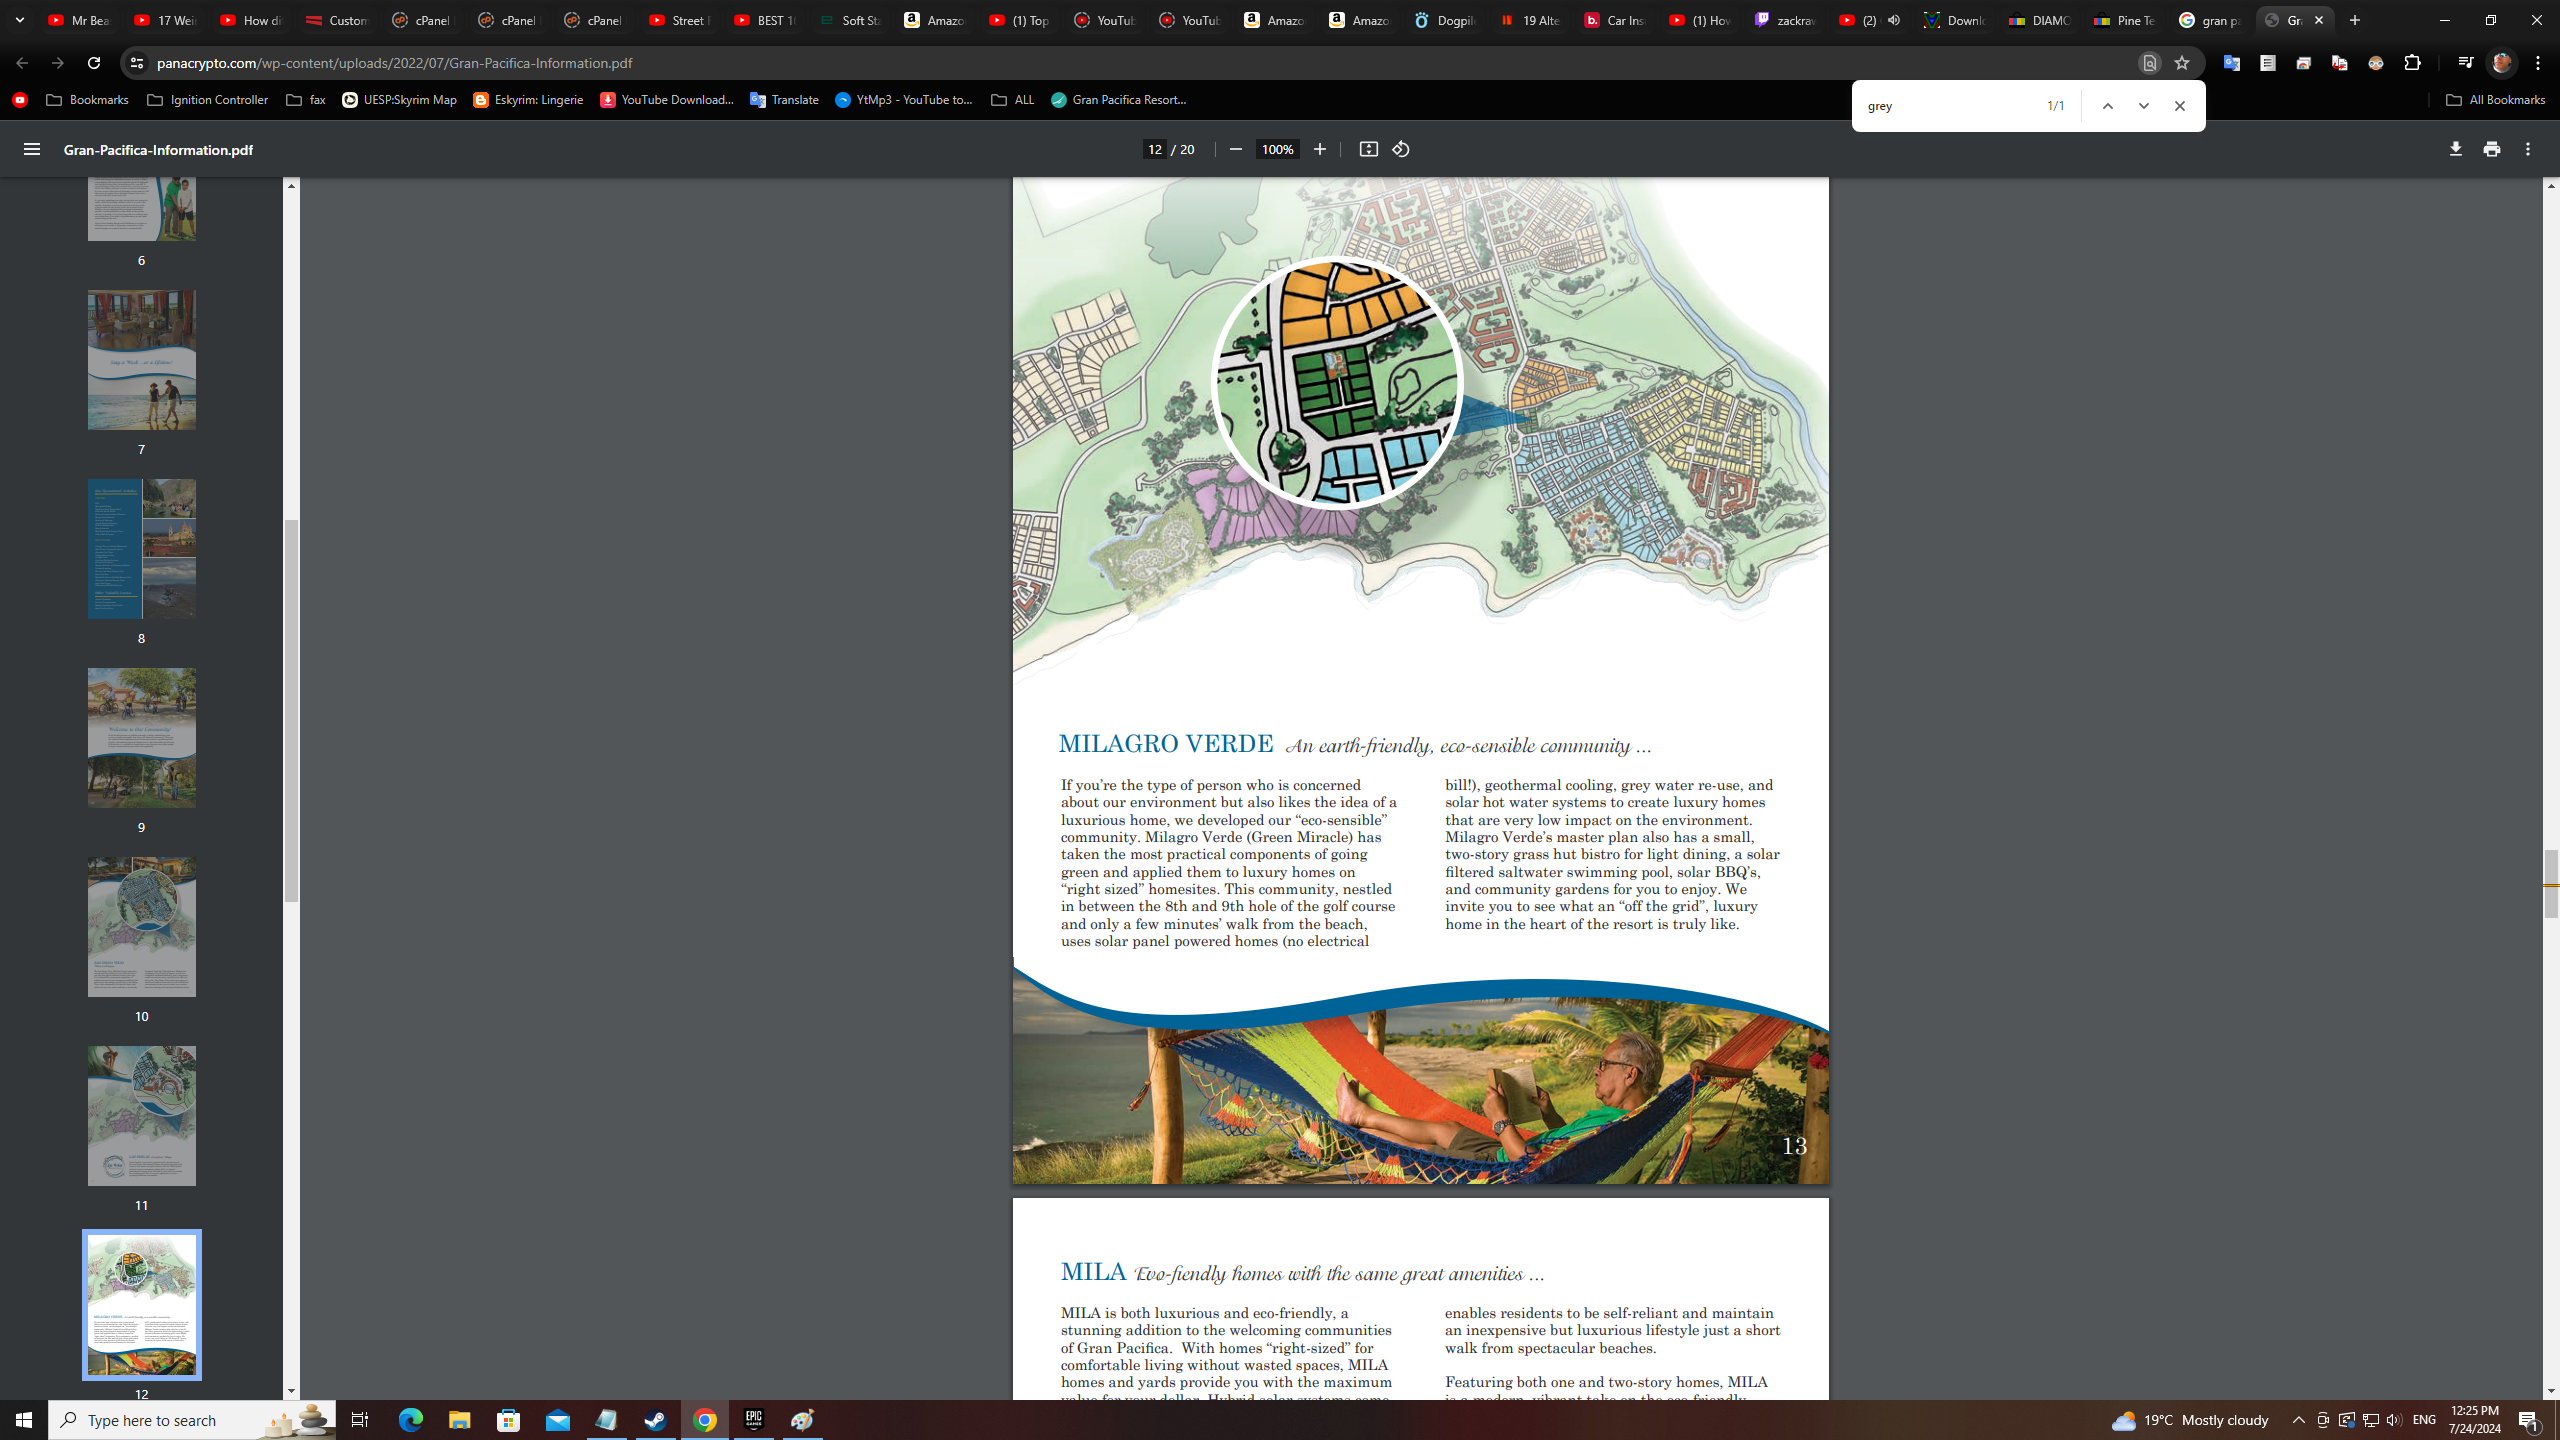Open Epic Games launcher from taskbar
The width and height of the screenshot is (2560, 1440).
point(754,1420)
